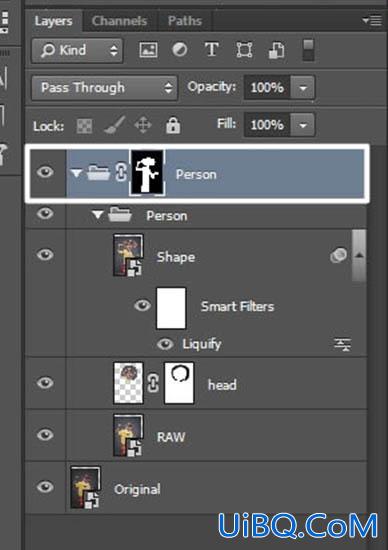The width and height of the screenshot is (388, 550).
Task: Hide the Liquify smart filter
Action: (165, 344)
